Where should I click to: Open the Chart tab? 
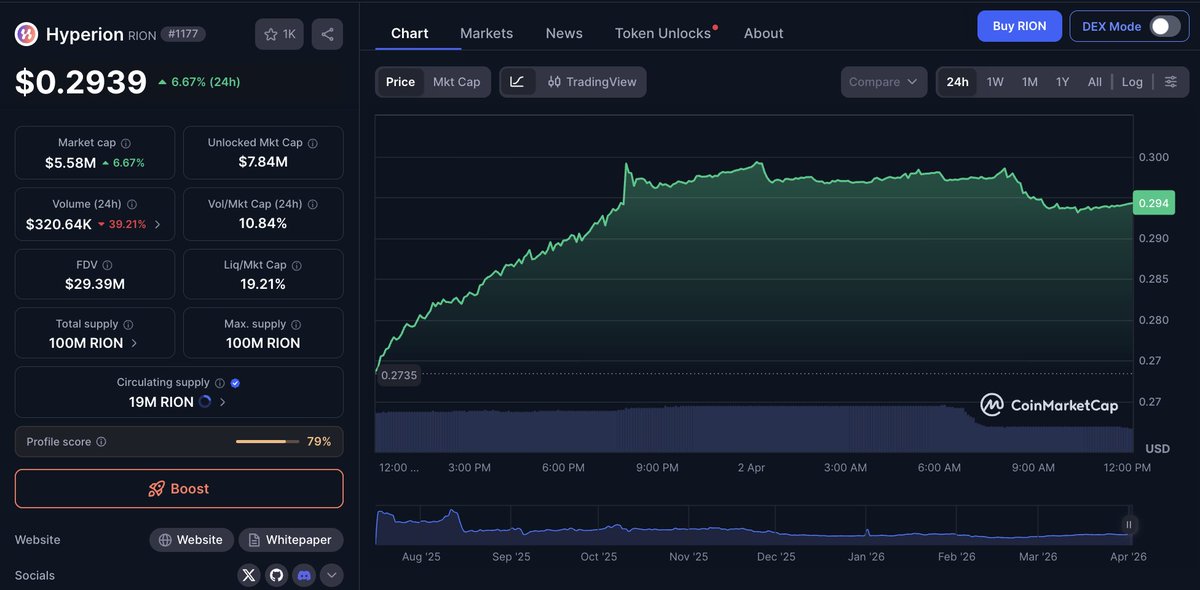tap(410, 33)
